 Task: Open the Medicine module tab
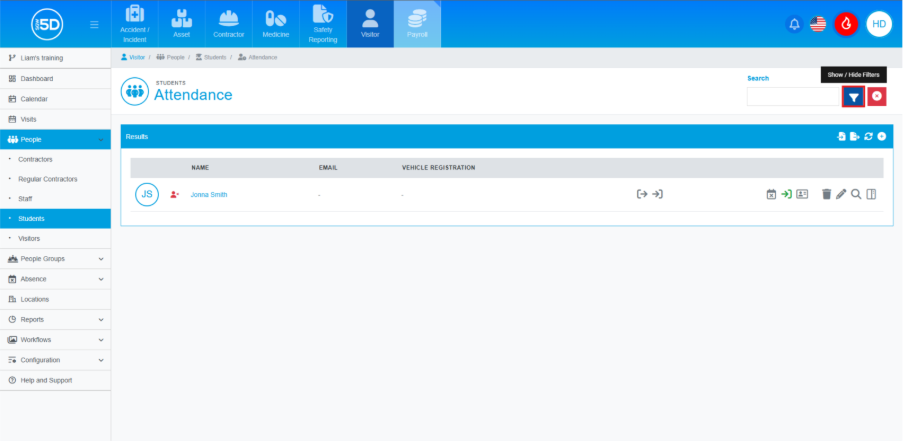(x=275, y=24)
